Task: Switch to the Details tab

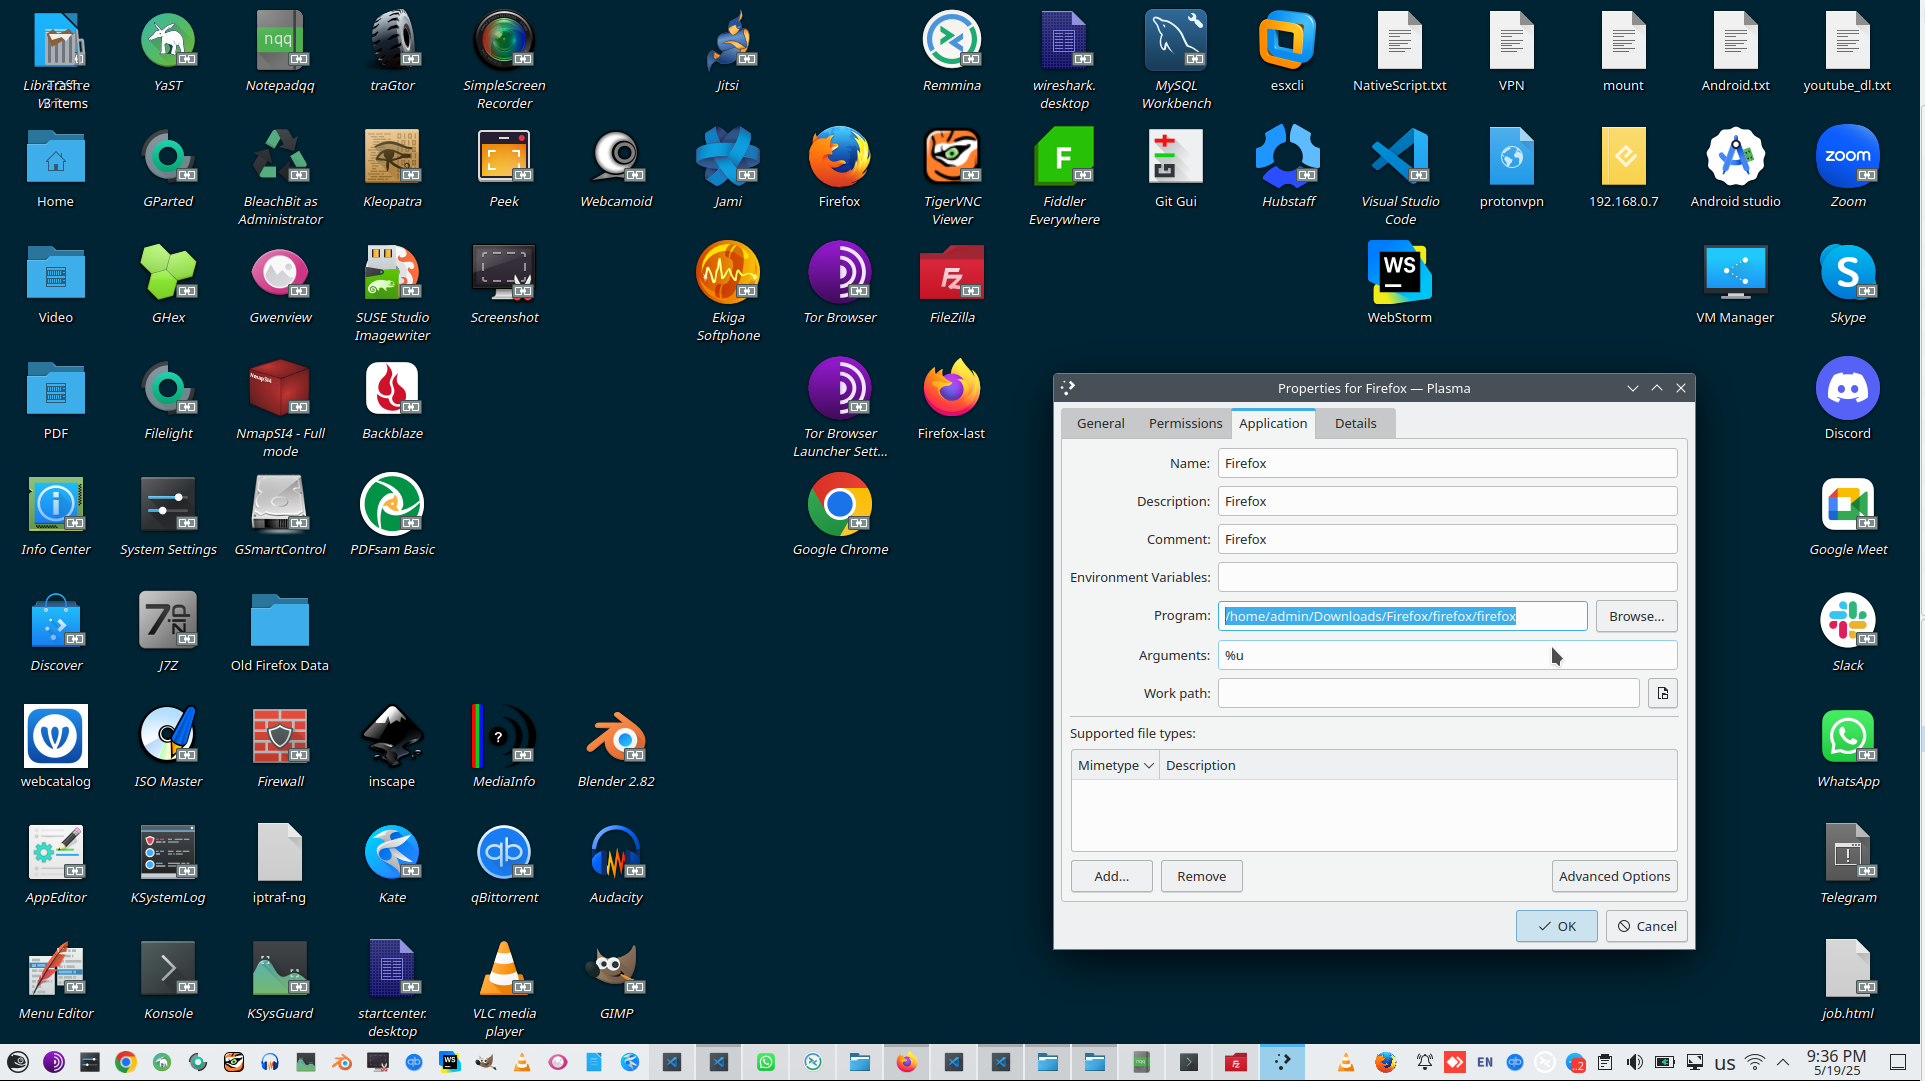Action: (1355, 423)
